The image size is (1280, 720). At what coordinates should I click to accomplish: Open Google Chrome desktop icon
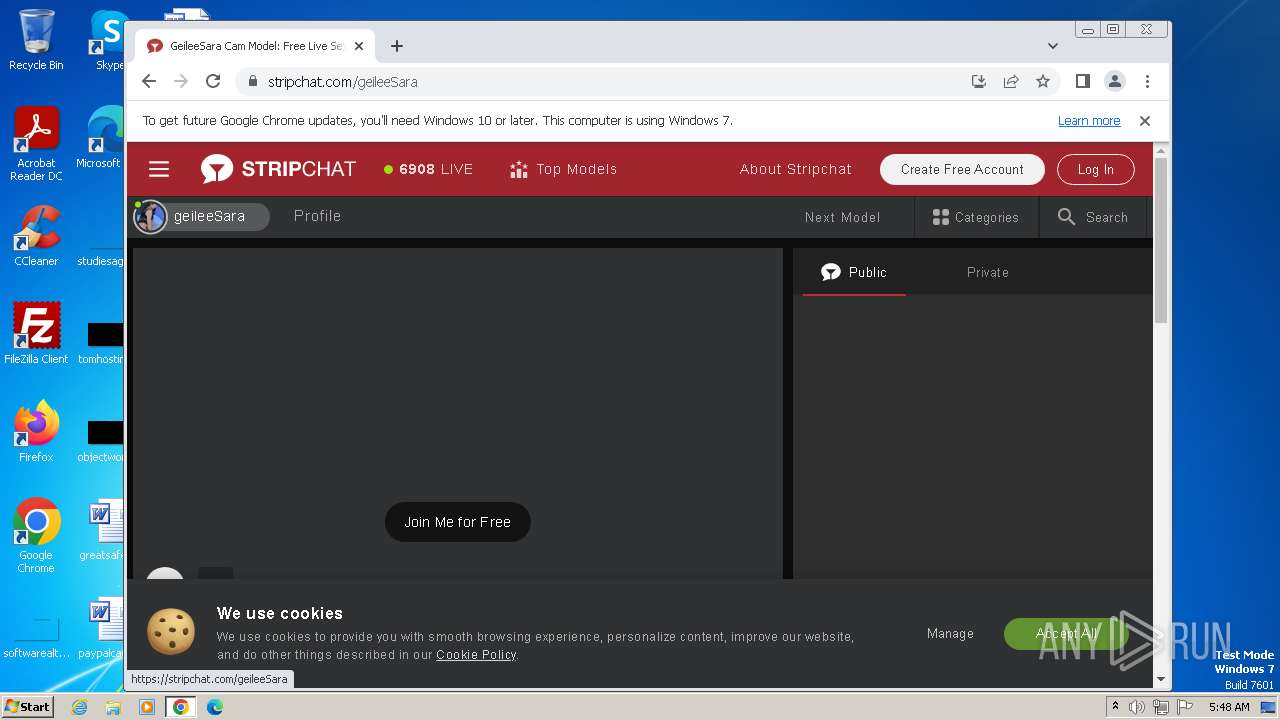(x=36, y=536)
